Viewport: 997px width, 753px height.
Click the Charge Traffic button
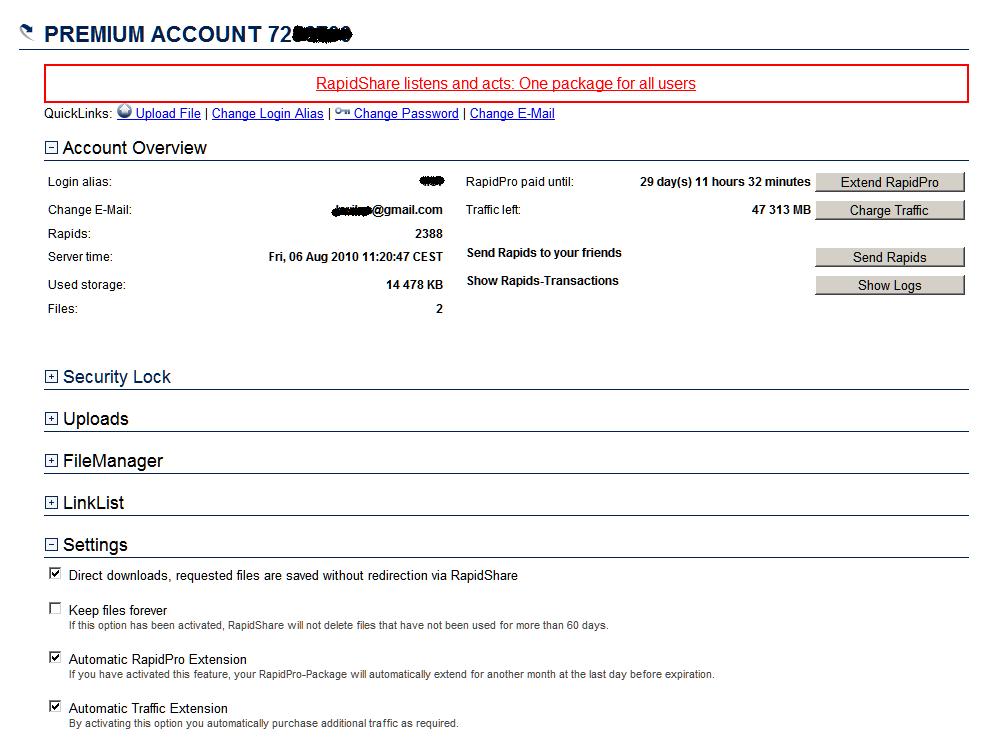[889, 210]
